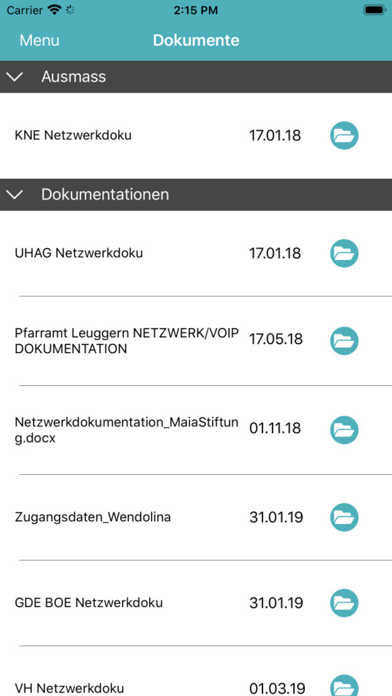The height and width of the screenshot is (696, 392).
Task: Tap folder icon for VH Netzwerkdoku
Action: click(344, 685)
